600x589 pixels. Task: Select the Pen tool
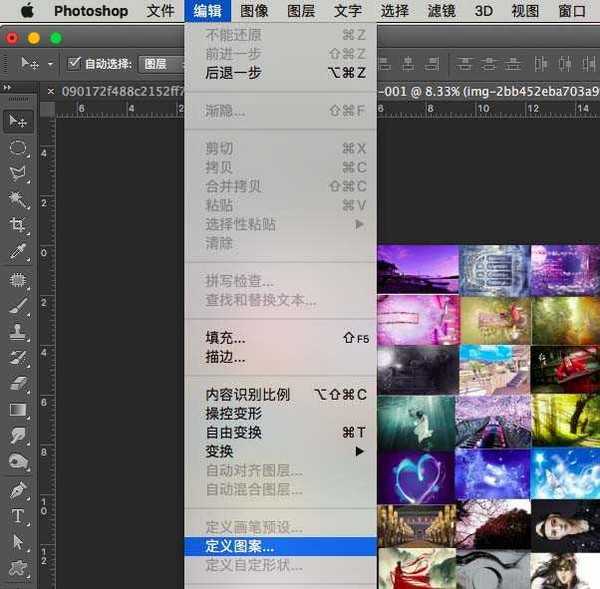(x=18, y=490)
